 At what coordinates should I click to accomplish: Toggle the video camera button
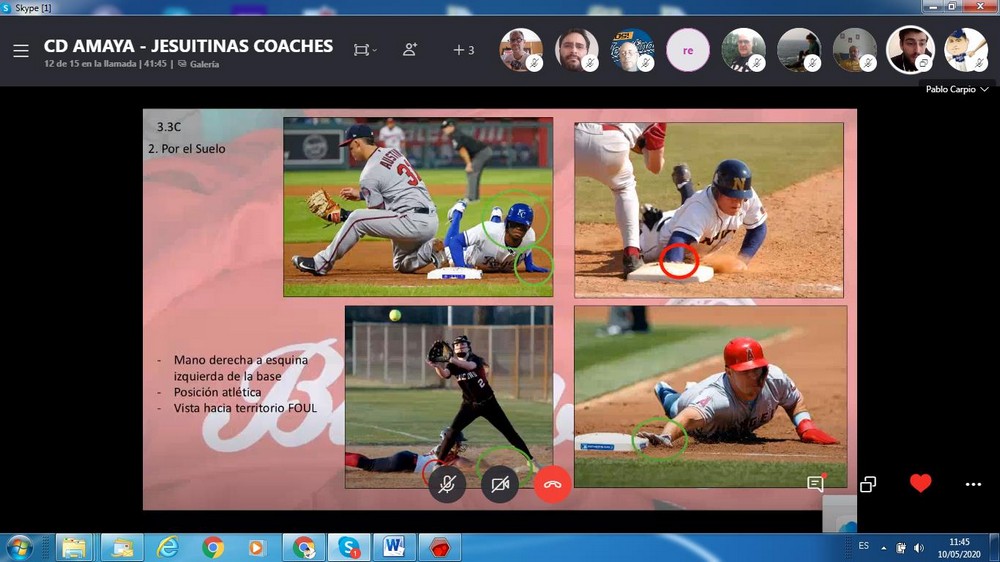click(500, 484)
